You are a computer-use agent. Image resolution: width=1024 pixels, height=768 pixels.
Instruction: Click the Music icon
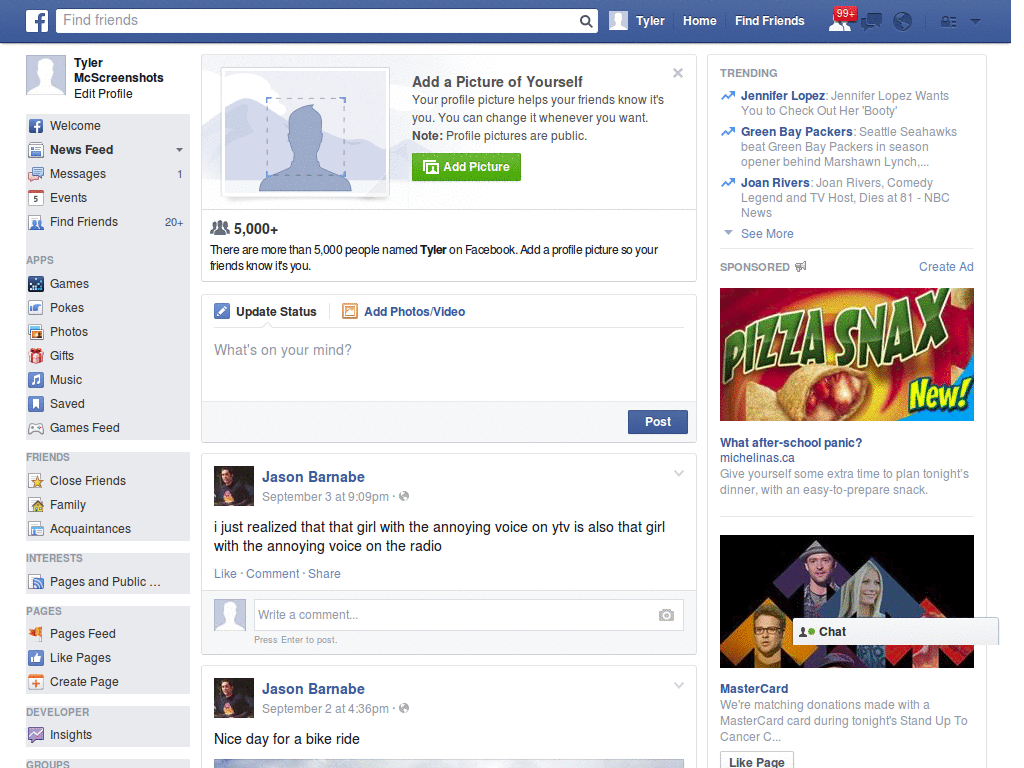click(x=36, y=380)
